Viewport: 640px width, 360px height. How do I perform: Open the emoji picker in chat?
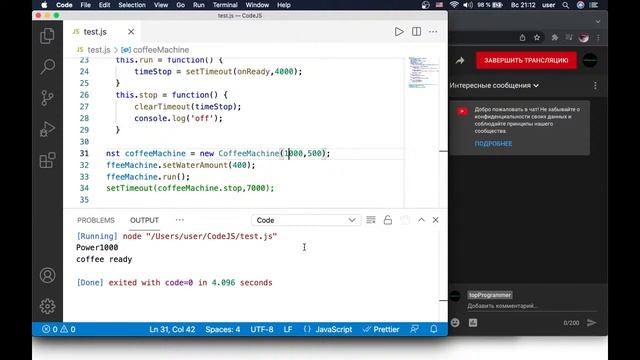point(455,322)
